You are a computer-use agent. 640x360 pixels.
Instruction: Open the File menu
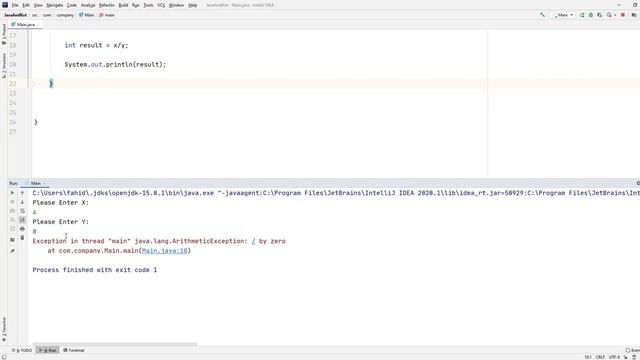(x=15, y=5)
